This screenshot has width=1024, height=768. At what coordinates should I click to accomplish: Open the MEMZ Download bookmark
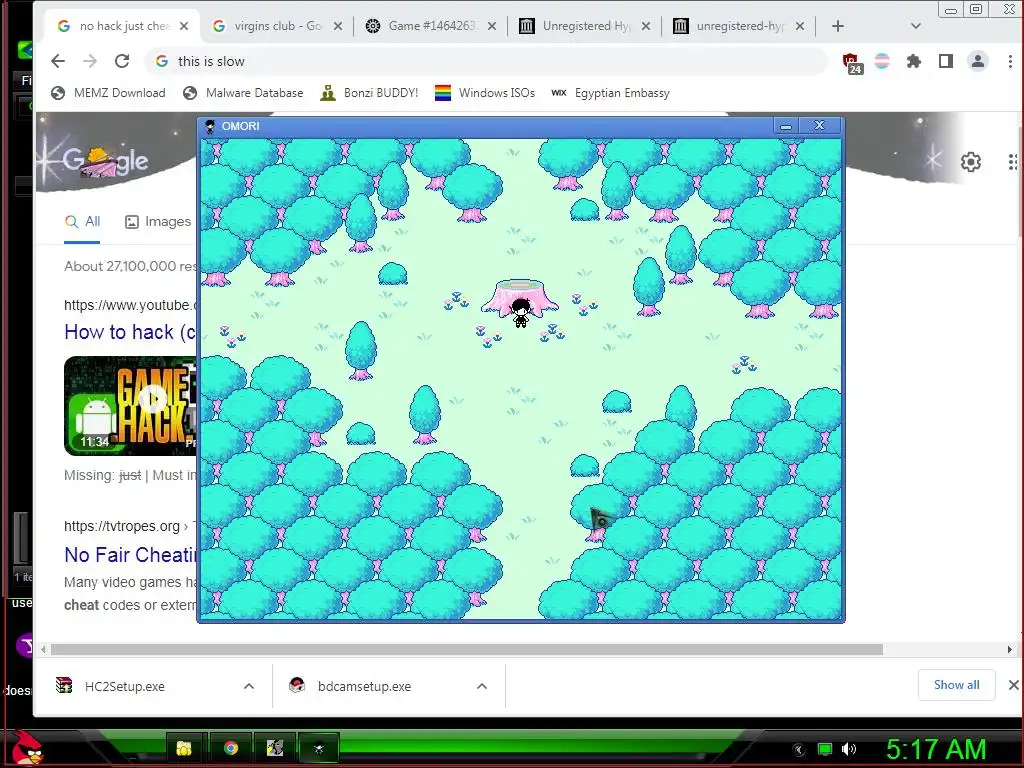point(108,93)
